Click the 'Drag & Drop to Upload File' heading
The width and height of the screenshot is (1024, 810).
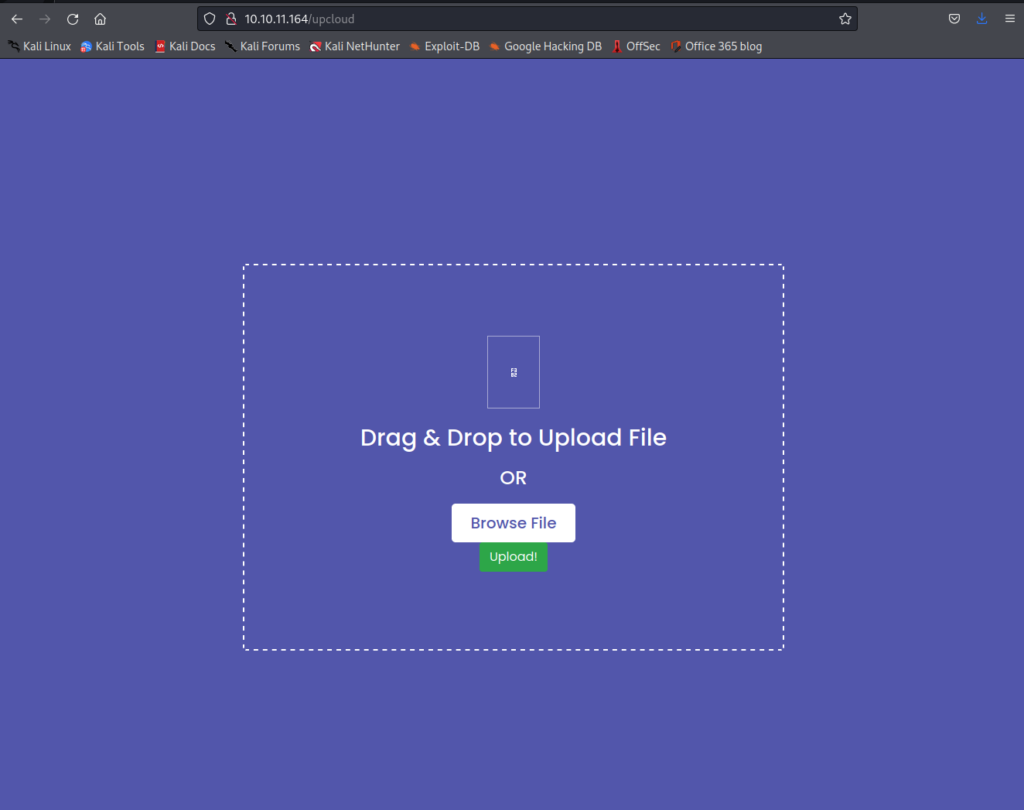tap(513, 438)
